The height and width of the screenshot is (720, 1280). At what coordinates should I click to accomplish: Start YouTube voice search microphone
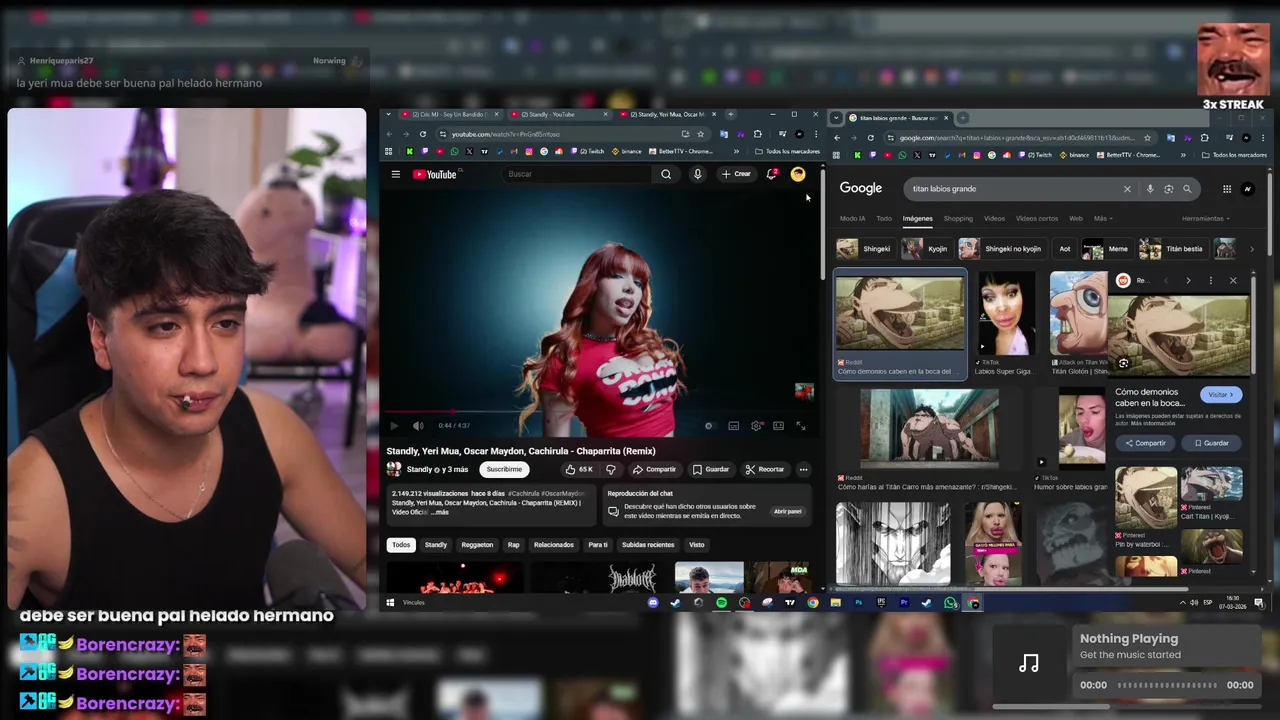698,174
